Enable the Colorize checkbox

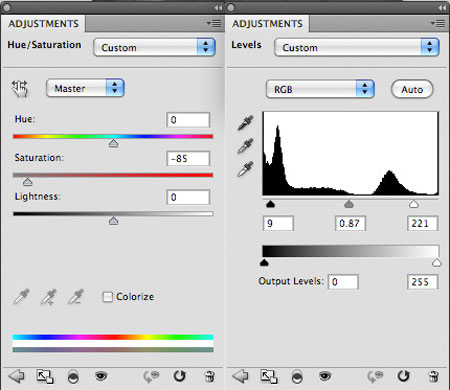(107, 297)
